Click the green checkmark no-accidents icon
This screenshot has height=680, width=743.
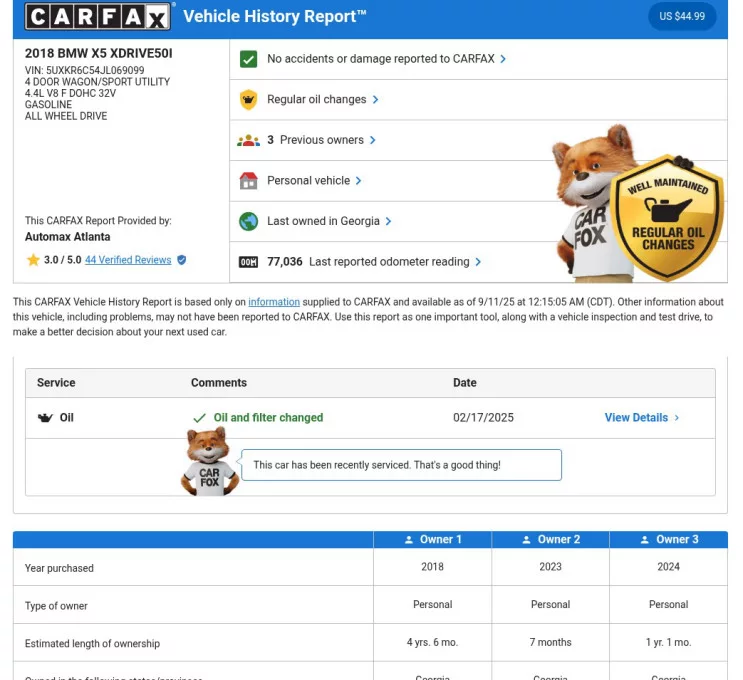pyautogui.click(x=248, y=59)
